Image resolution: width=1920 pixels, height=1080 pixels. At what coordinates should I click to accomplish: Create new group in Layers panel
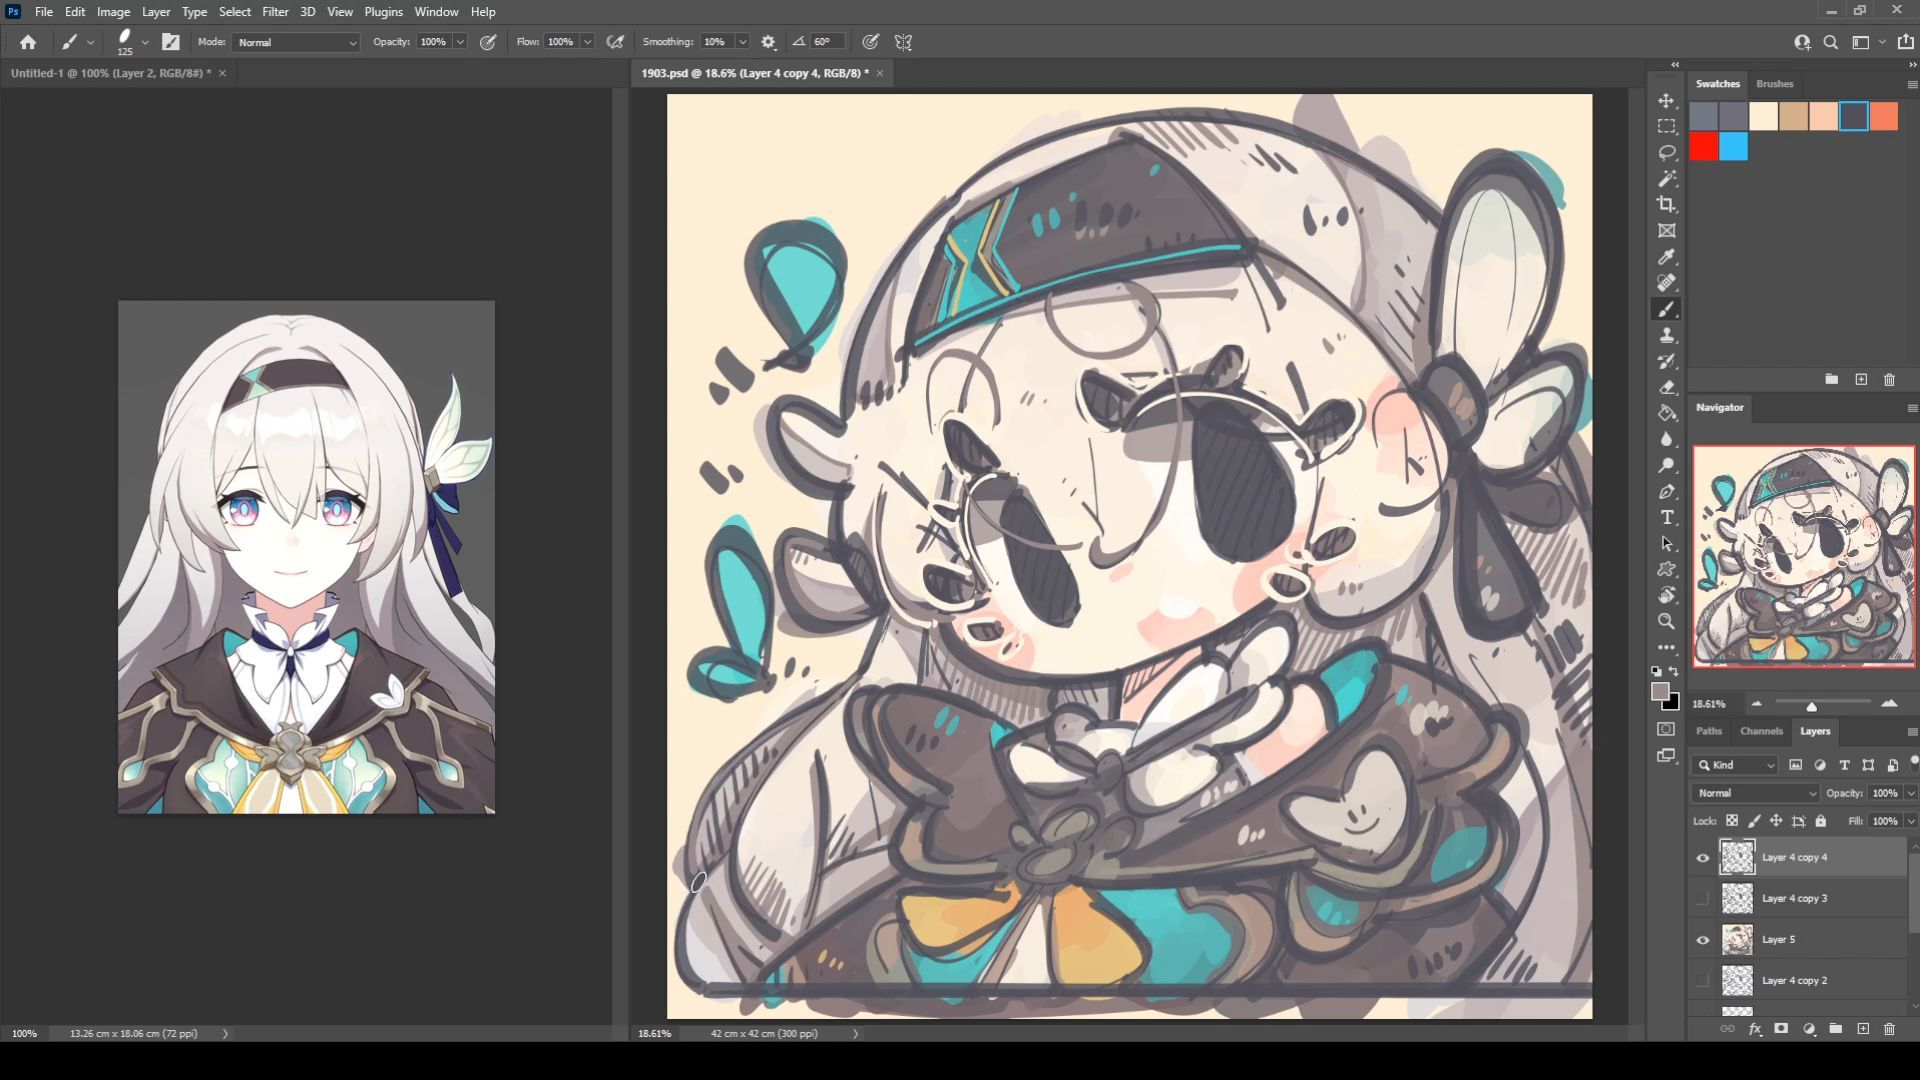click(1836, 1029)
